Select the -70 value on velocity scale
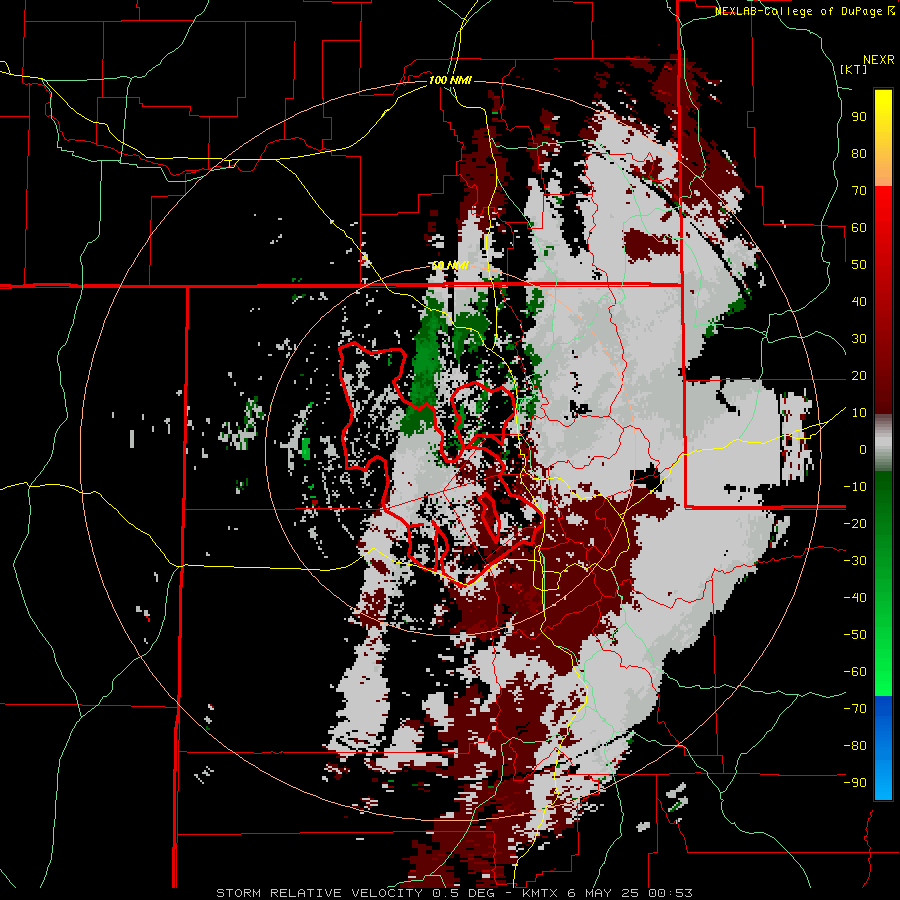Screen dimensions: 900x900 pyautogui.click(x=855, y=709)
